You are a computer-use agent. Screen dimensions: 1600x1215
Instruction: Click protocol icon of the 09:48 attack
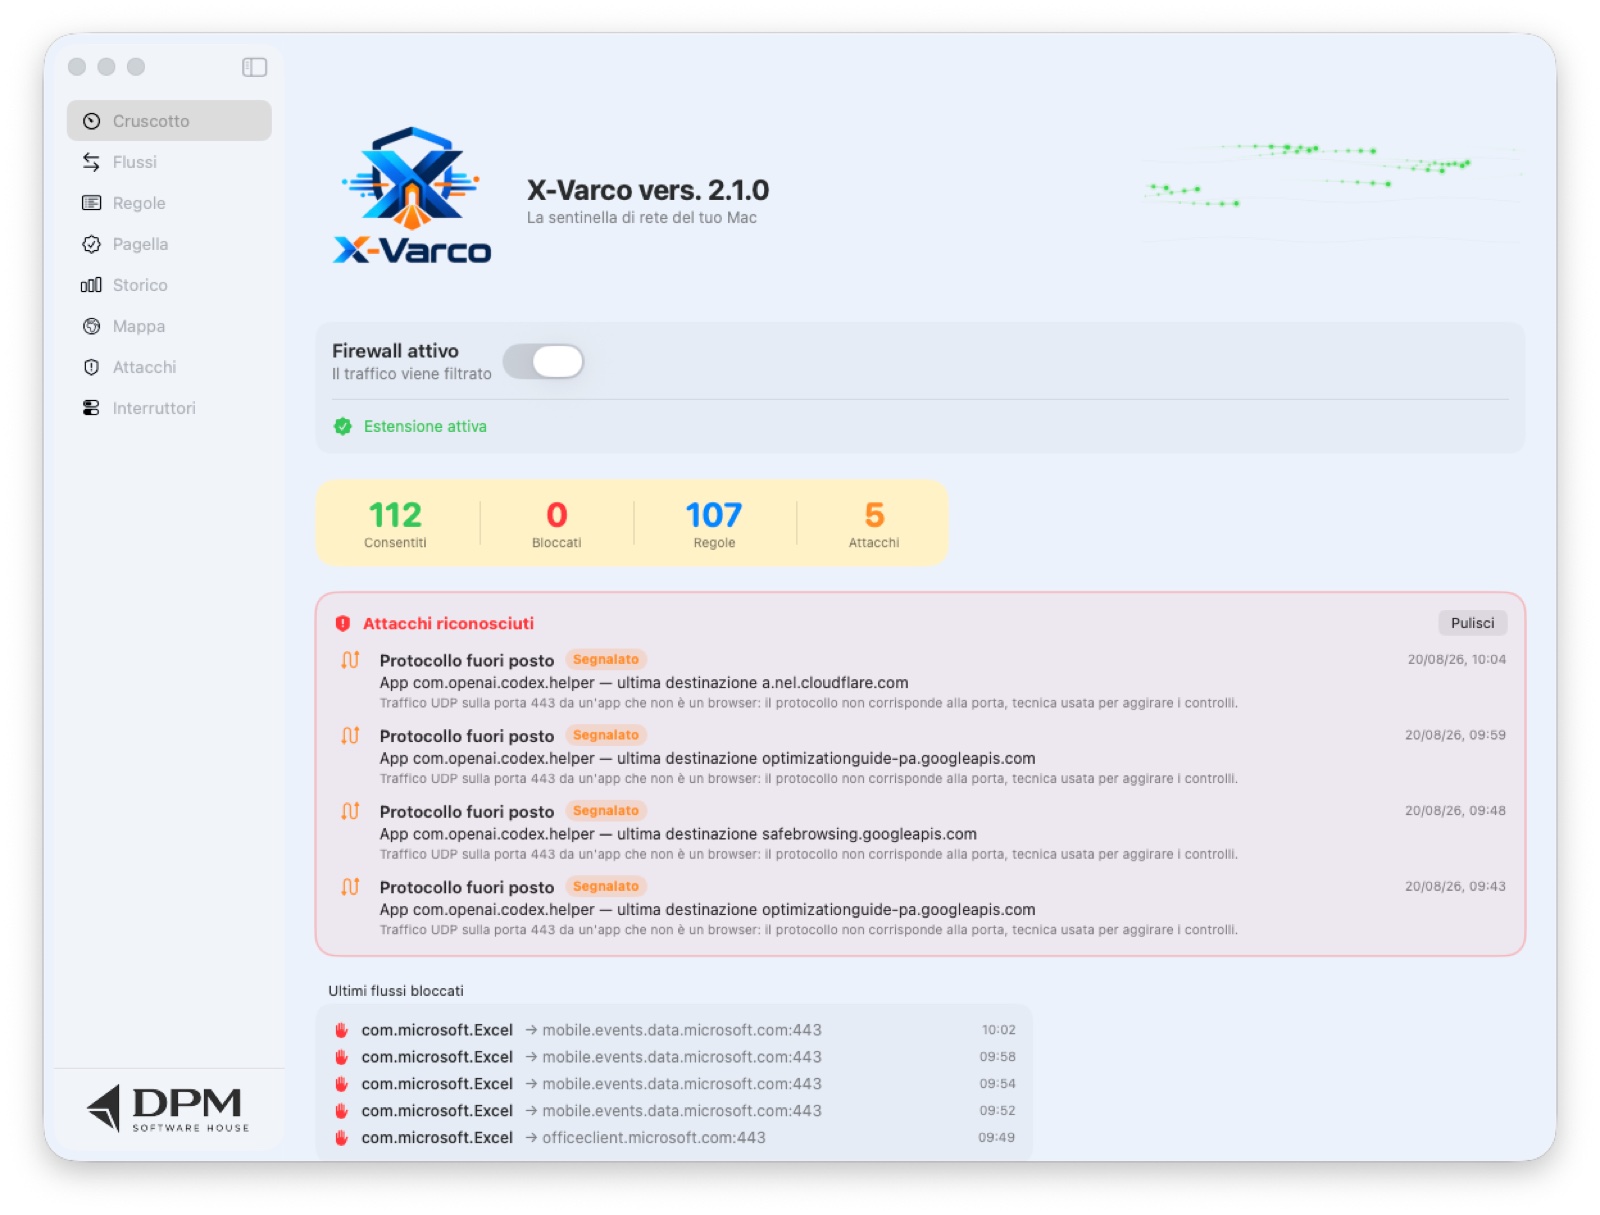point(350,811)
